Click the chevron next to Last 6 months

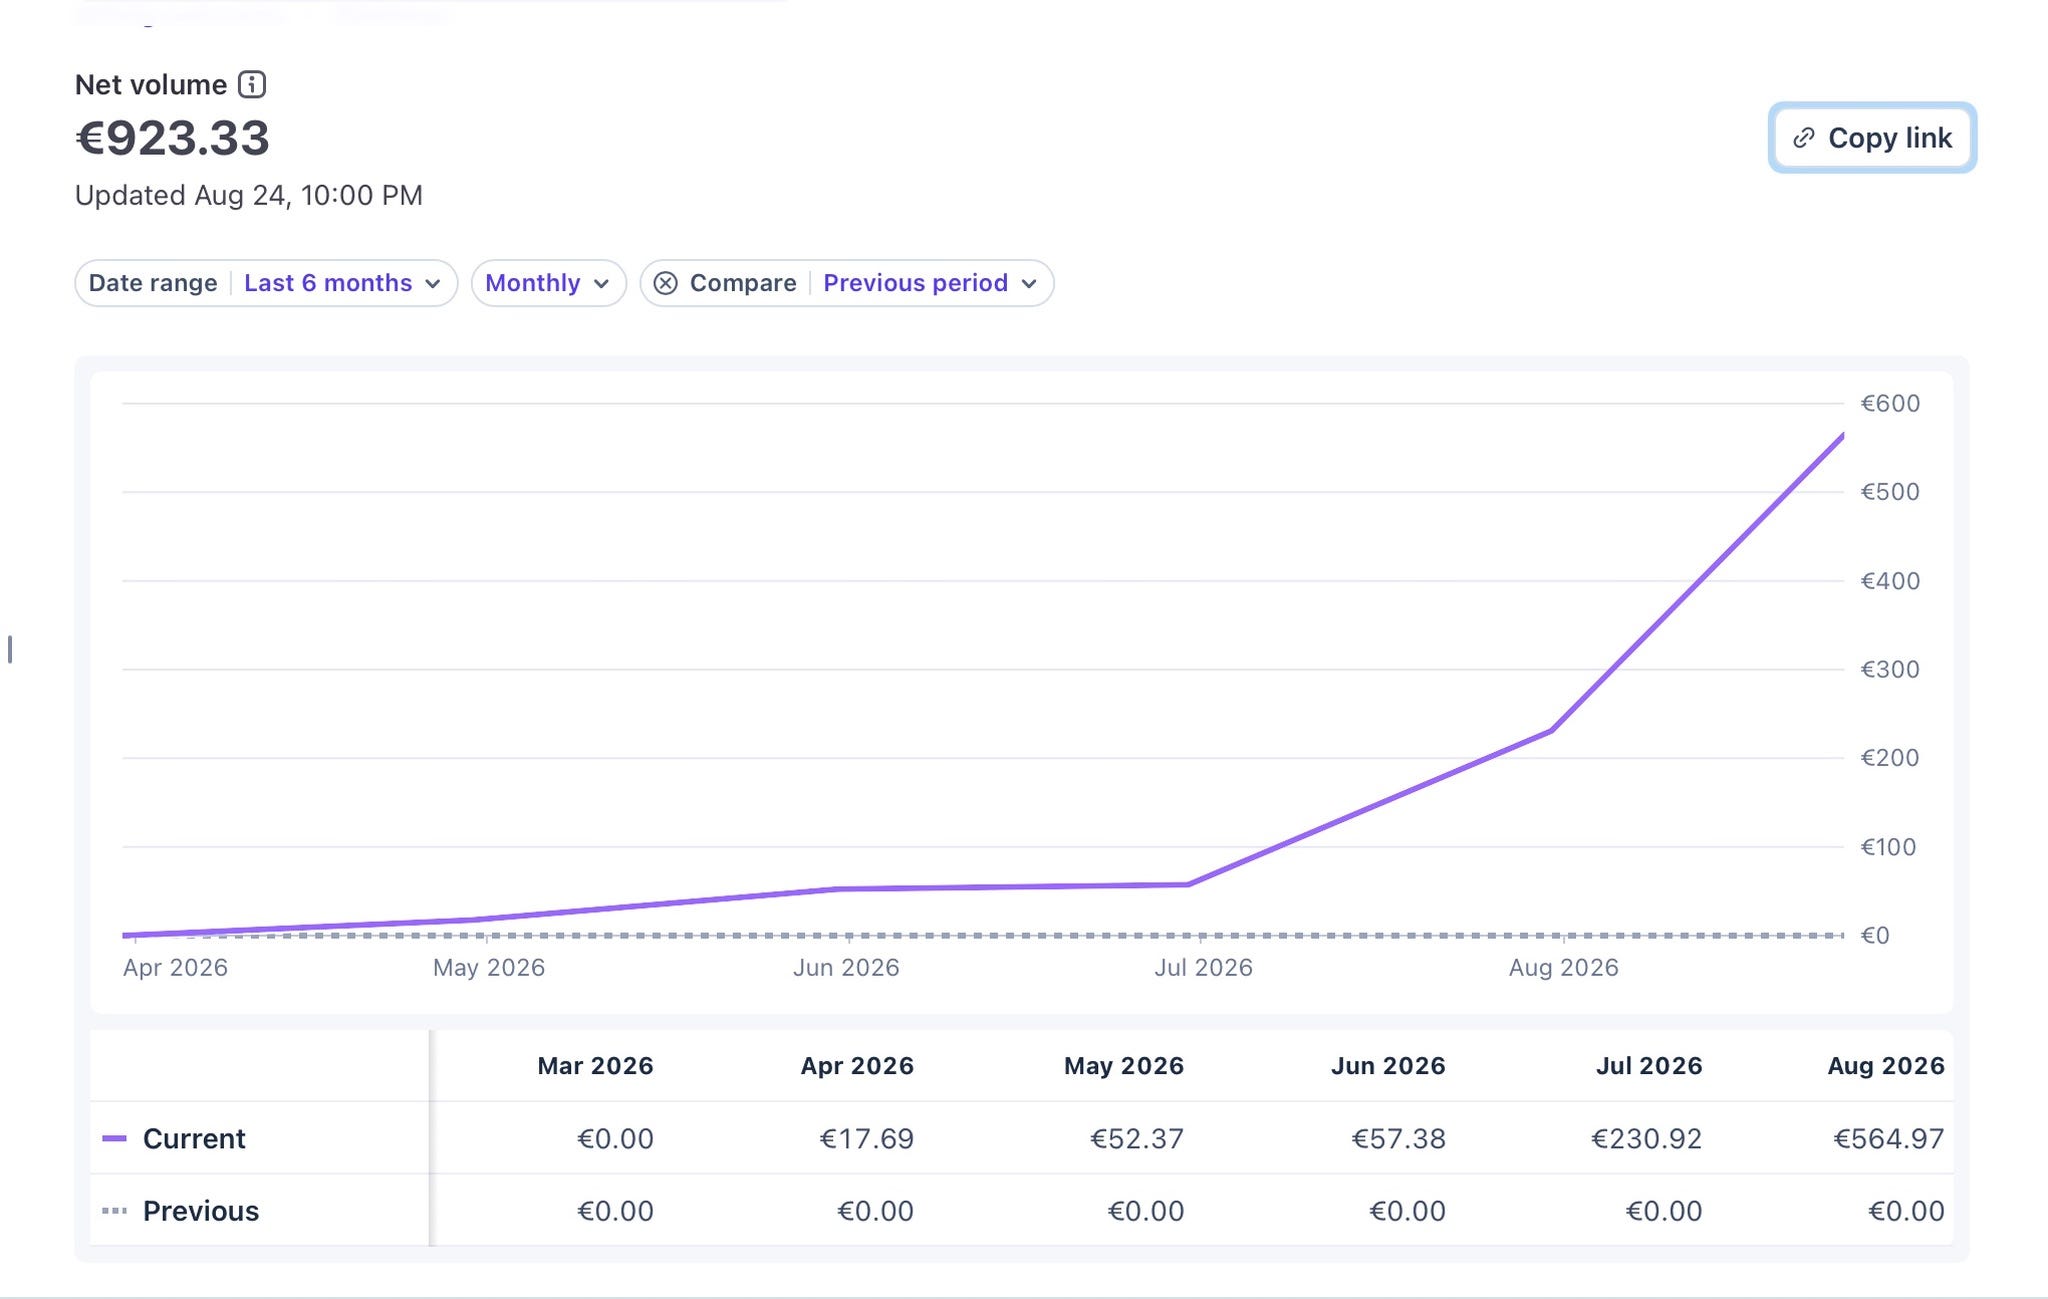pos(433,284)
